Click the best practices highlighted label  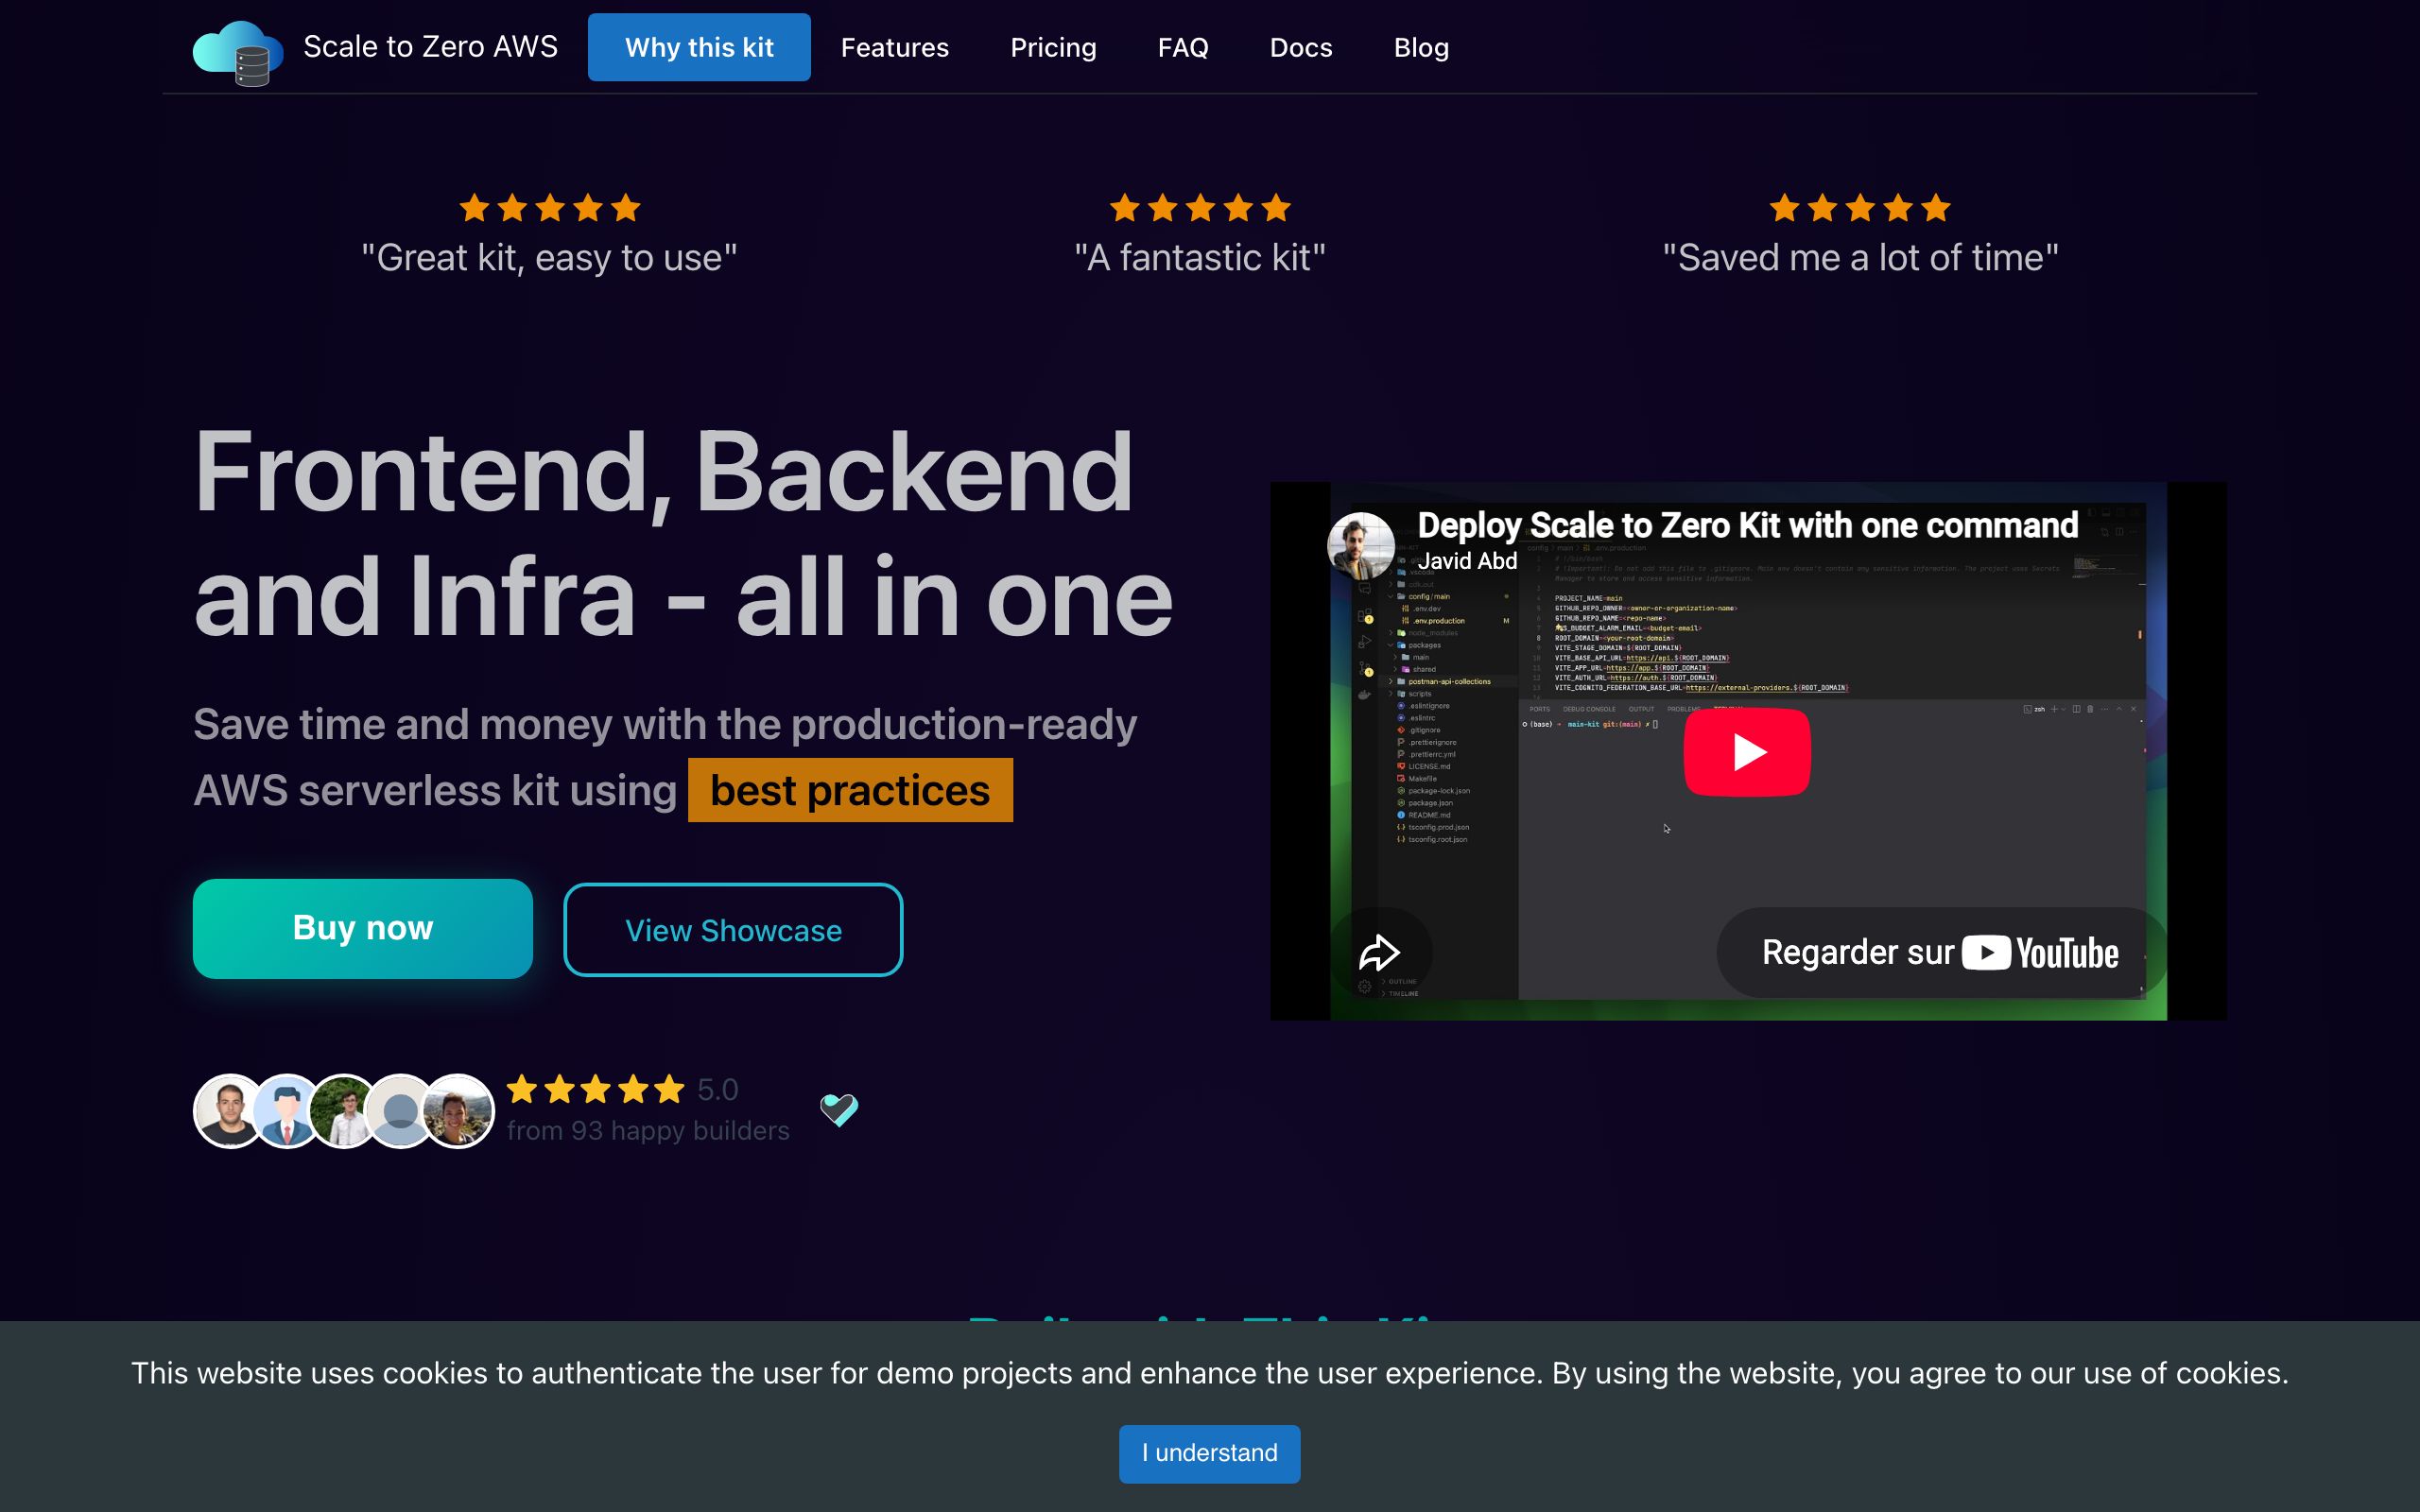point(850,790)
